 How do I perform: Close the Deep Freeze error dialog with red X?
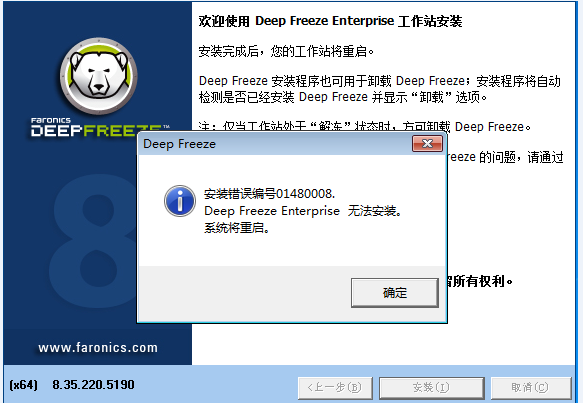click(428, 144)
